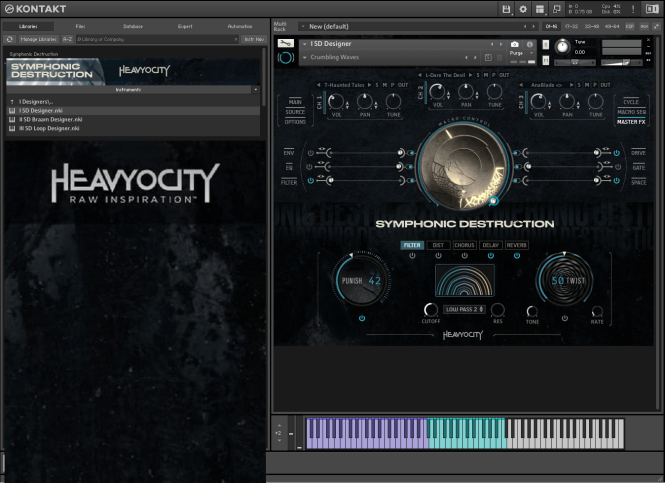
Task: Switch to the Expert browser tab
Action: (x=185, y=26)
